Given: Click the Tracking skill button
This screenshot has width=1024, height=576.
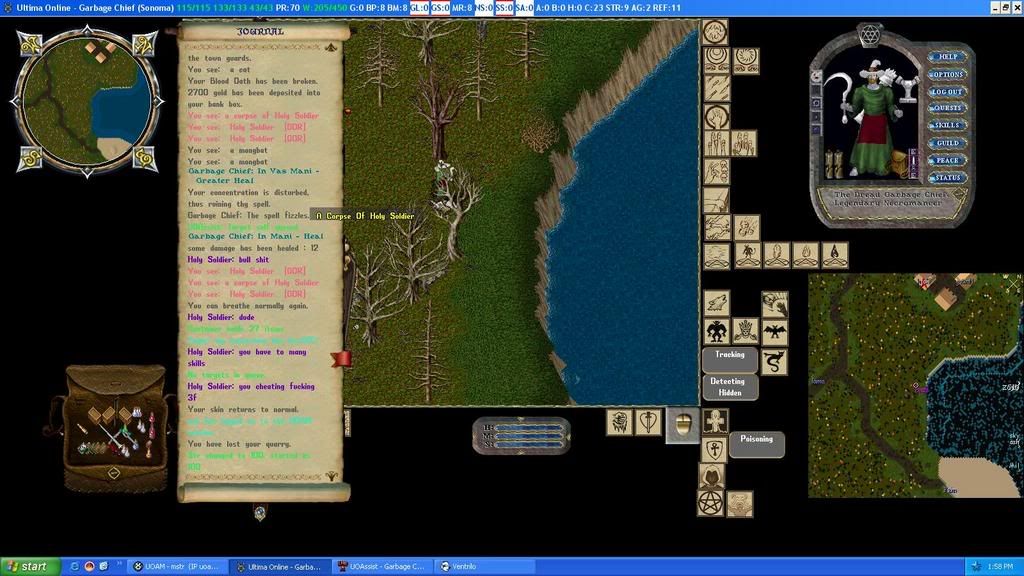Looking at the screenshot, I should coord(729,359).
